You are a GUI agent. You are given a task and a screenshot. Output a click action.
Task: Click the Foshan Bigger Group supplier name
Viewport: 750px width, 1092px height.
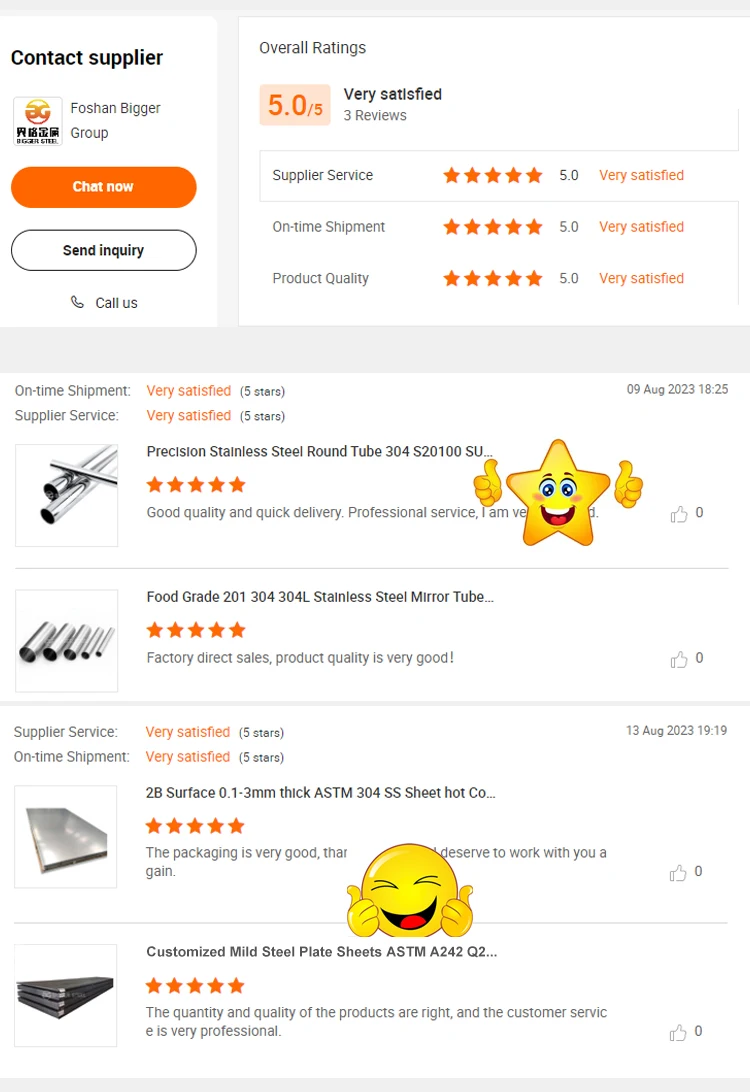[116, 120]
